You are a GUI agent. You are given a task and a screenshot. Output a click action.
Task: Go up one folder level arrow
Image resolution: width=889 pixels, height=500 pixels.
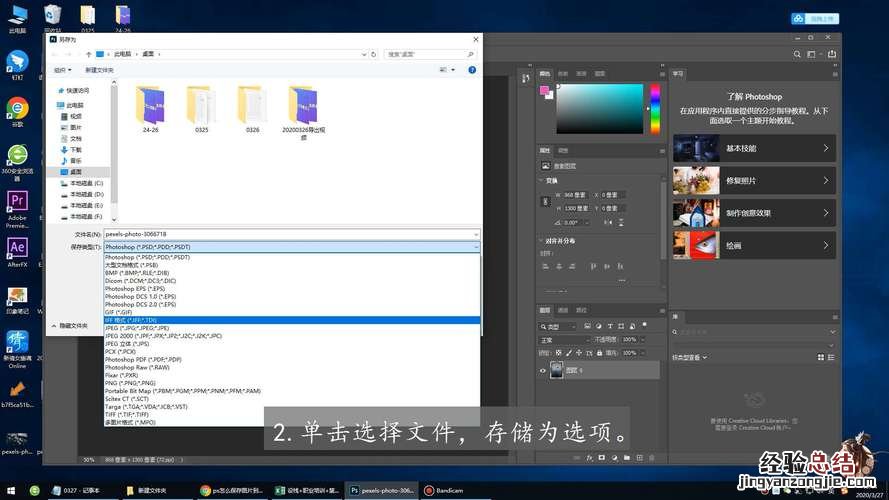[x=89, y=54]
